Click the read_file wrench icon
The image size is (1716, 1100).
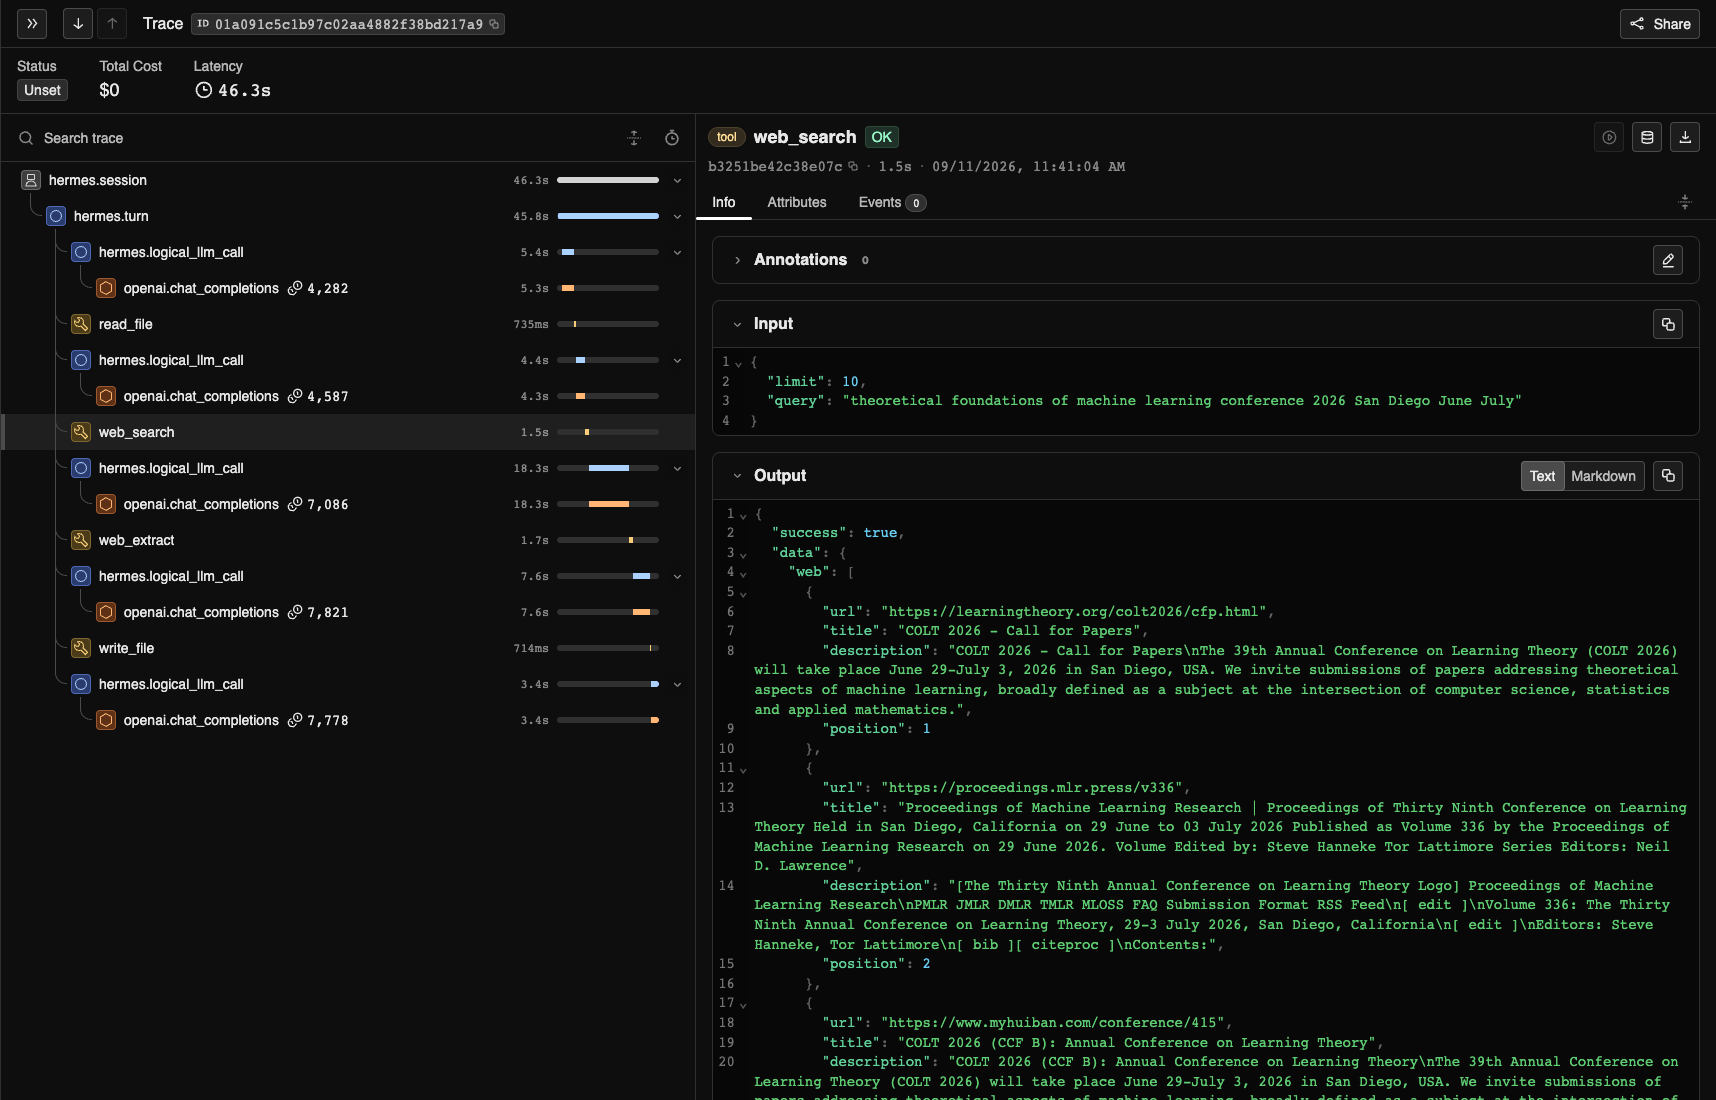81,324
